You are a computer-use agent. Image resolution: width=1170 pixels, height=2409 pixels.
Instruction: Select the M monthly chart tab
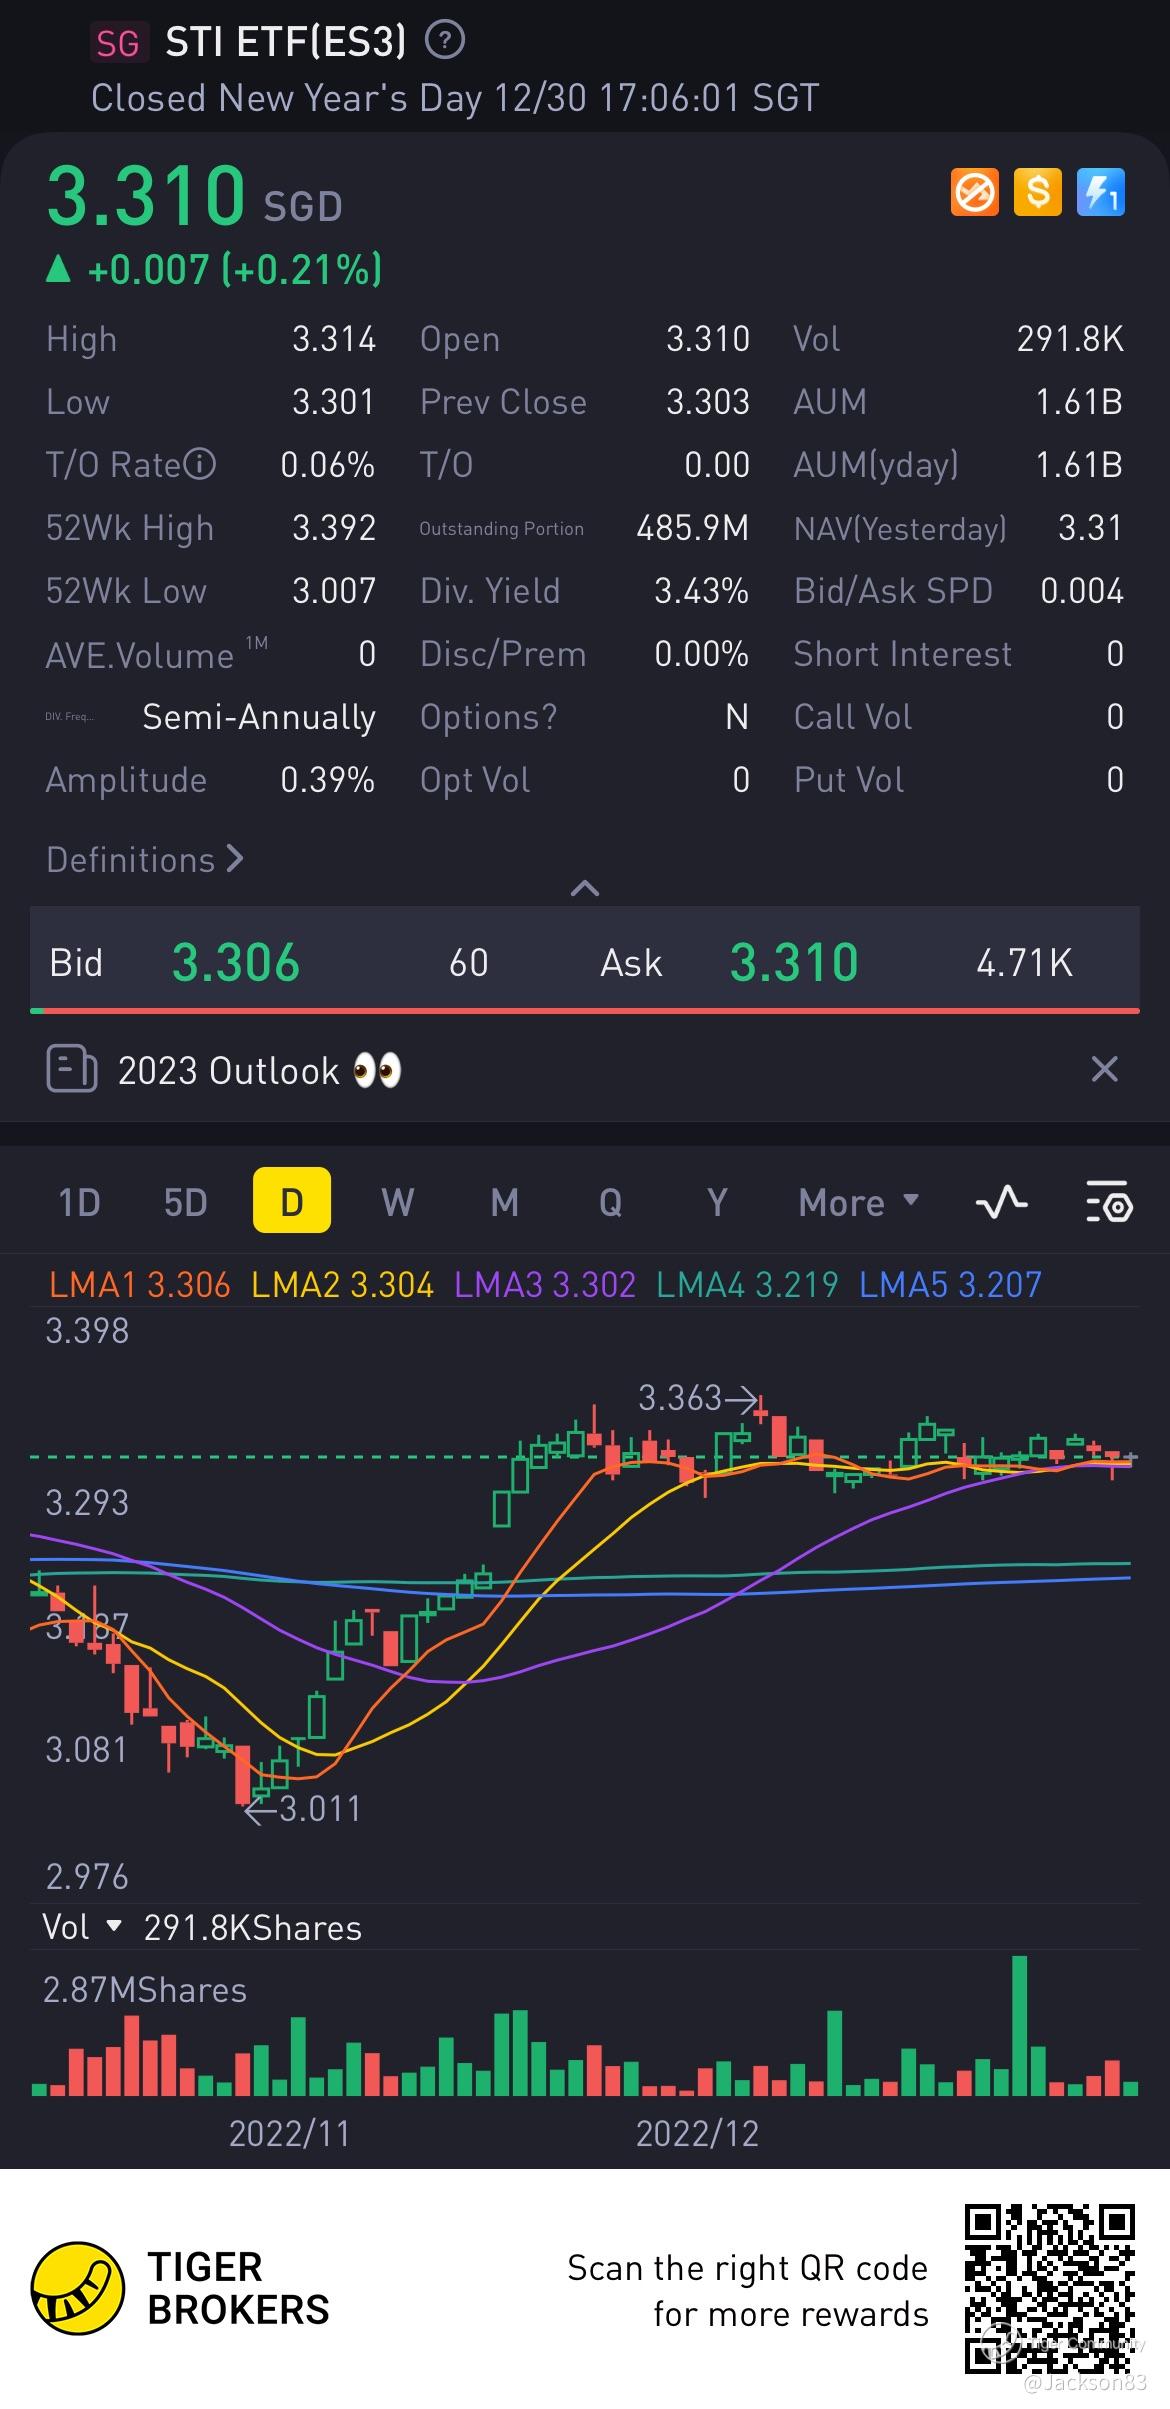[505, 1201]
